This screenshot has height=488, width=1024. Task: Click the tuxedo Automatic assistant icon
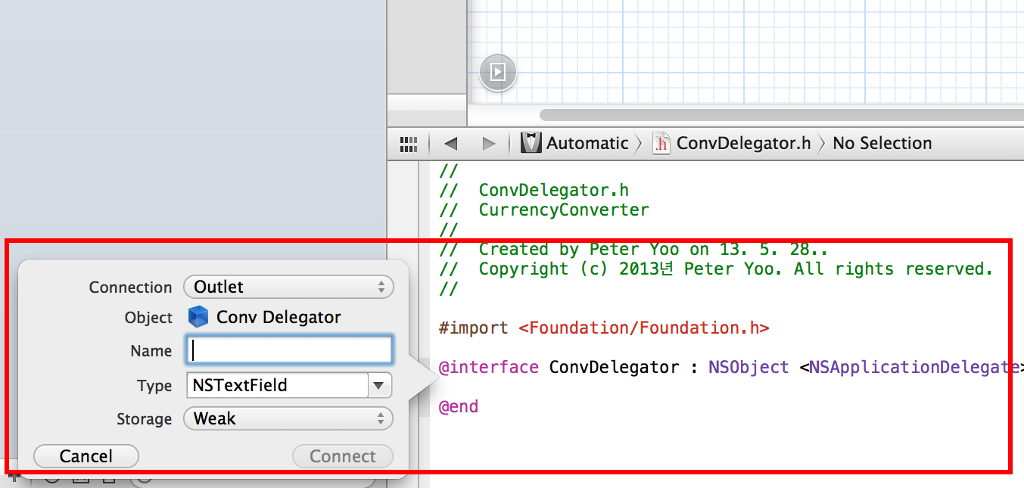(531, 143)
